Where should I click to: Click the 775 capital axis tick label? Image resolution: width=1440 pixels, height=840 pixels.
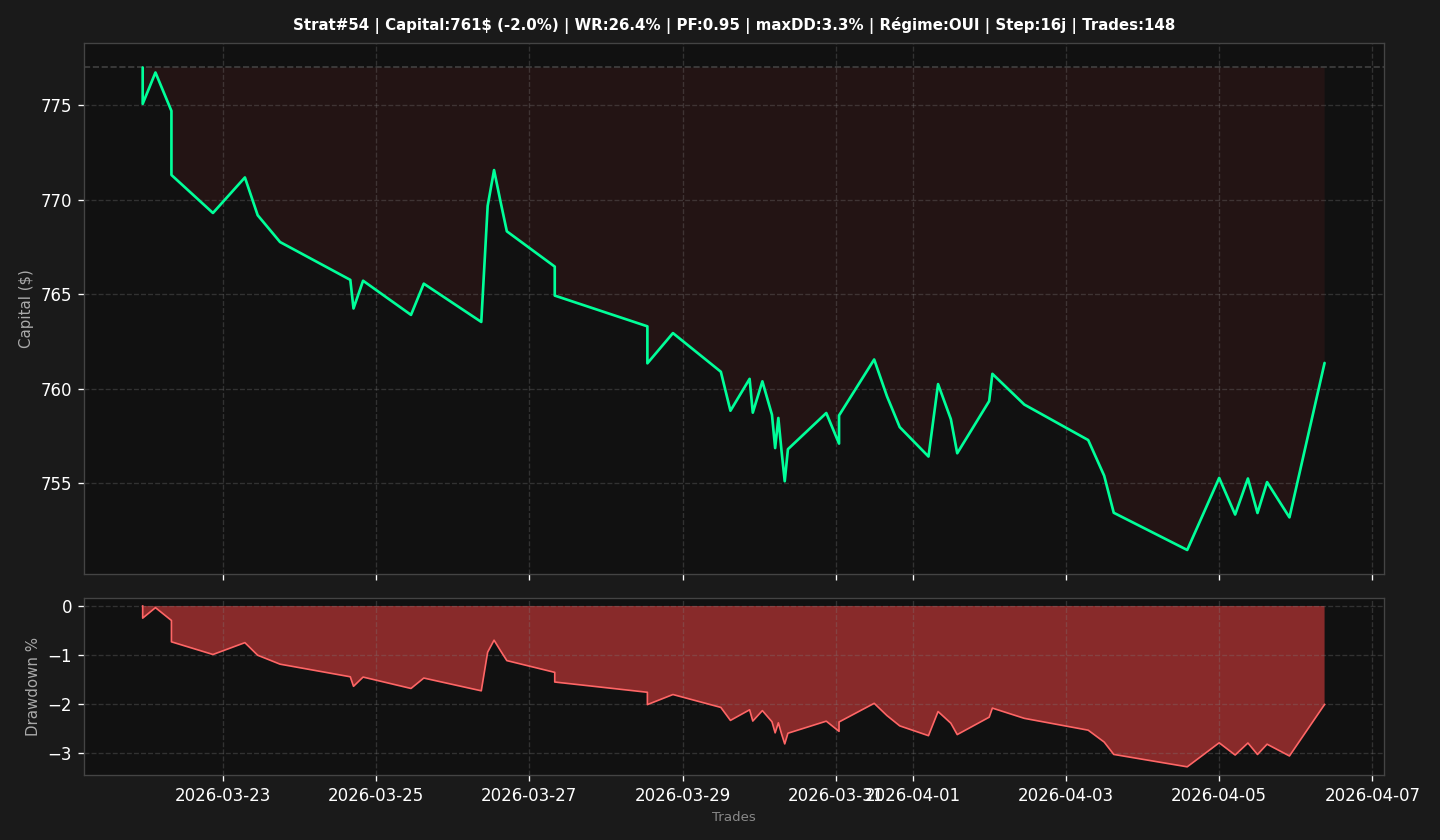[x=59, y=106]
